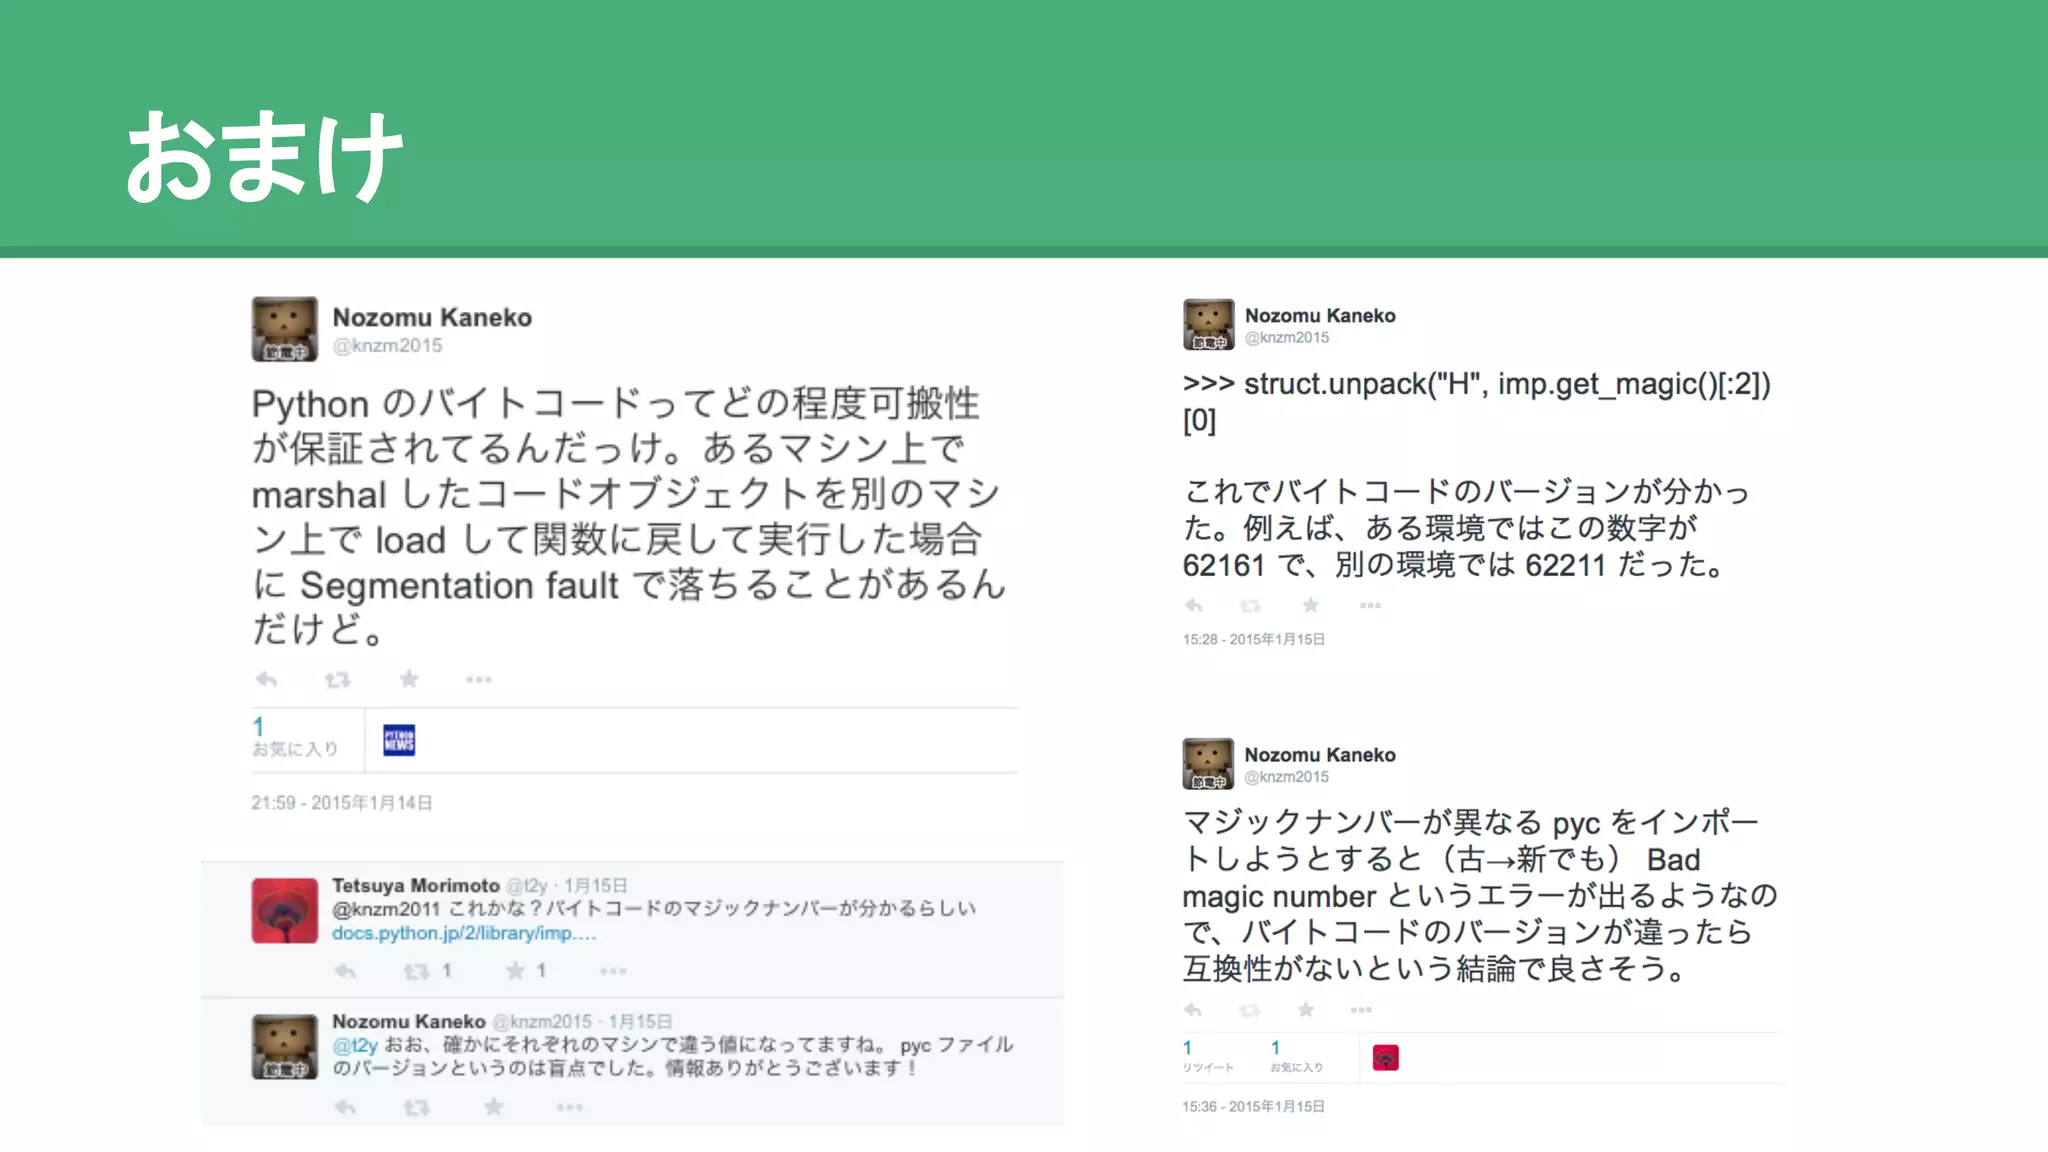Click Nozomu Kaneko name on struct.unpack tweet
Viewport: 2048px width, 1152px height.
tap(1320, 316)
